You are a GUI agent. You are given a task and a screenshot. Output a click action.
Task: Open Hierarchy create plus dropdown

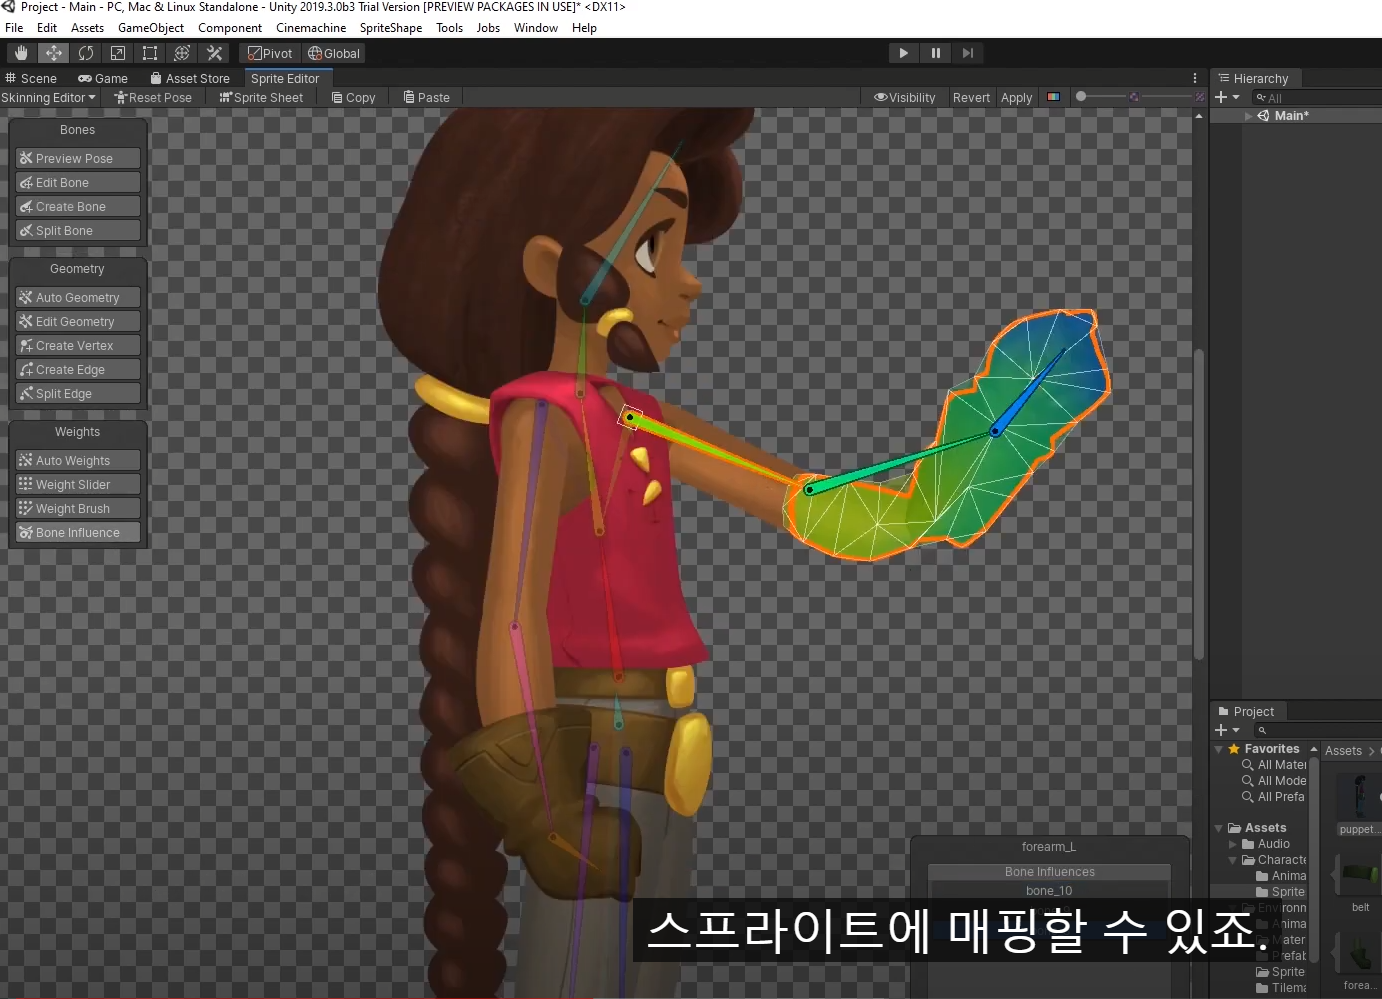pyautogui.click(x=1227, y=97)
